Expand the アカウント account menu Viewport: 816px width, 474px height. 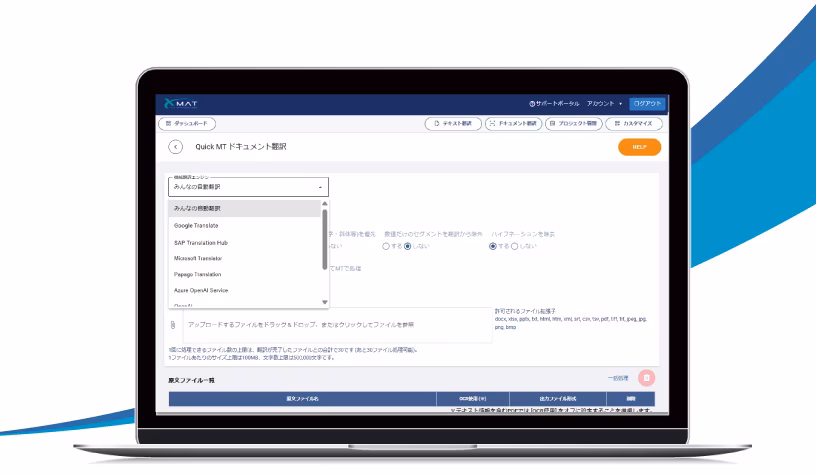pyautogui.click(x=604, y=104)
